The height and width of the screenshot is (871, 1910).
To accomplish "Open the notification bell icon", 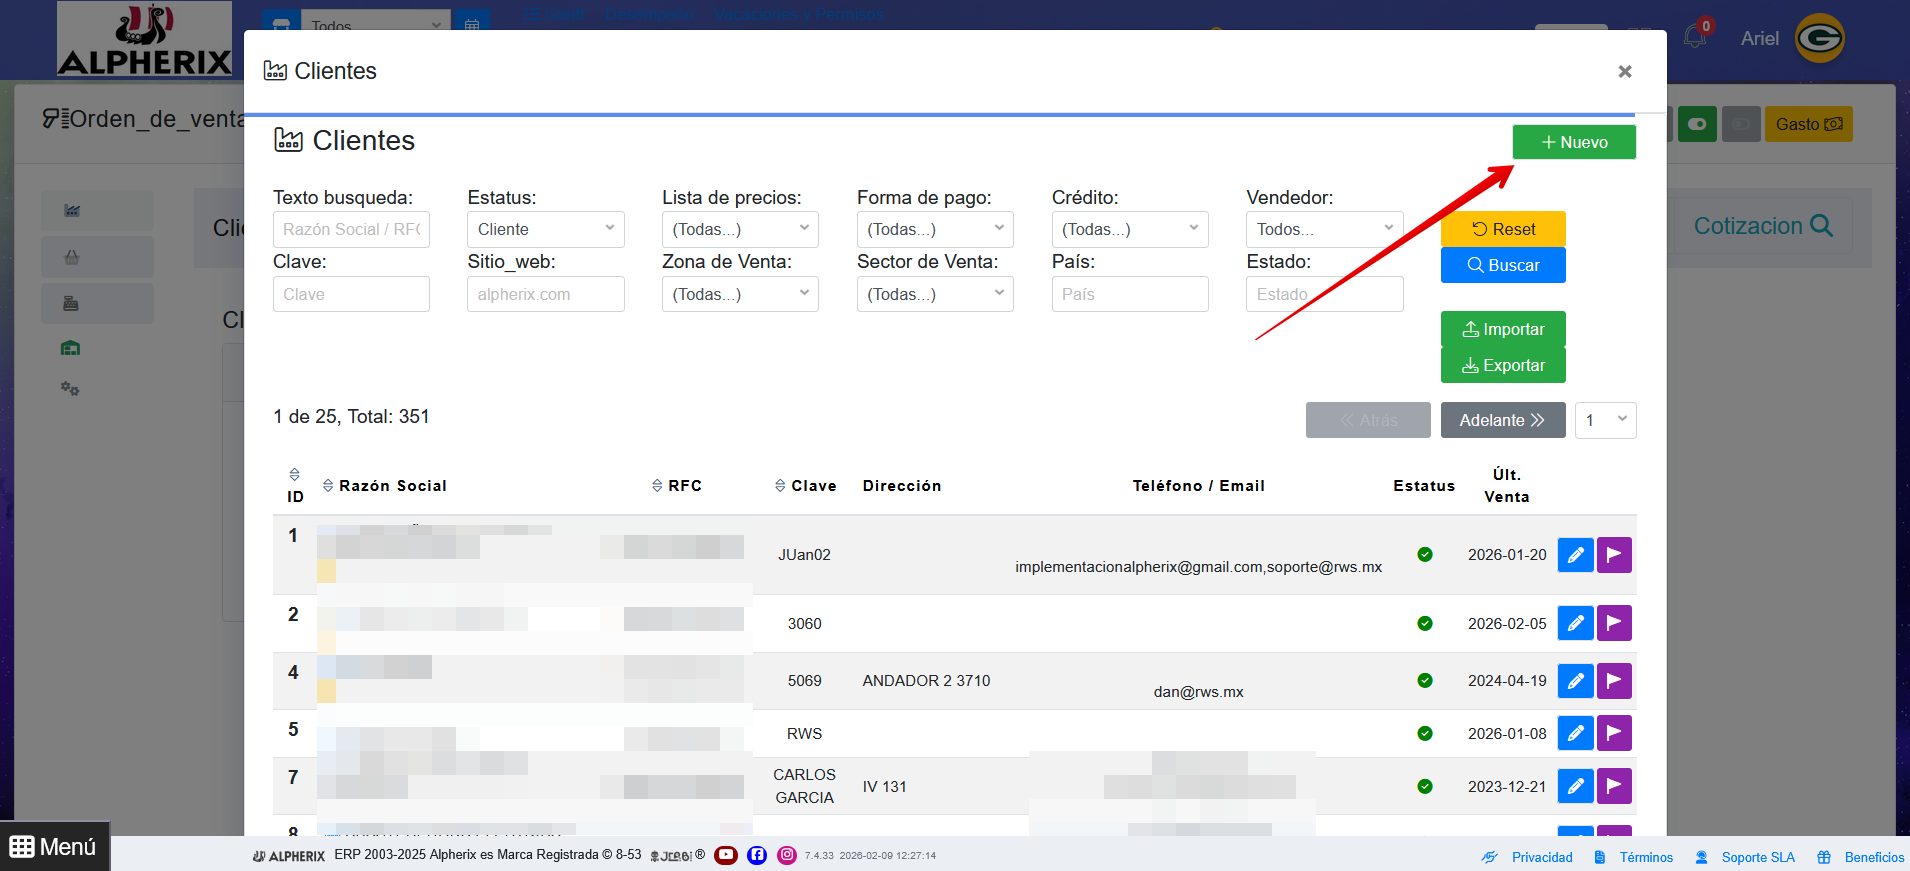I will tap(1695, 36).
